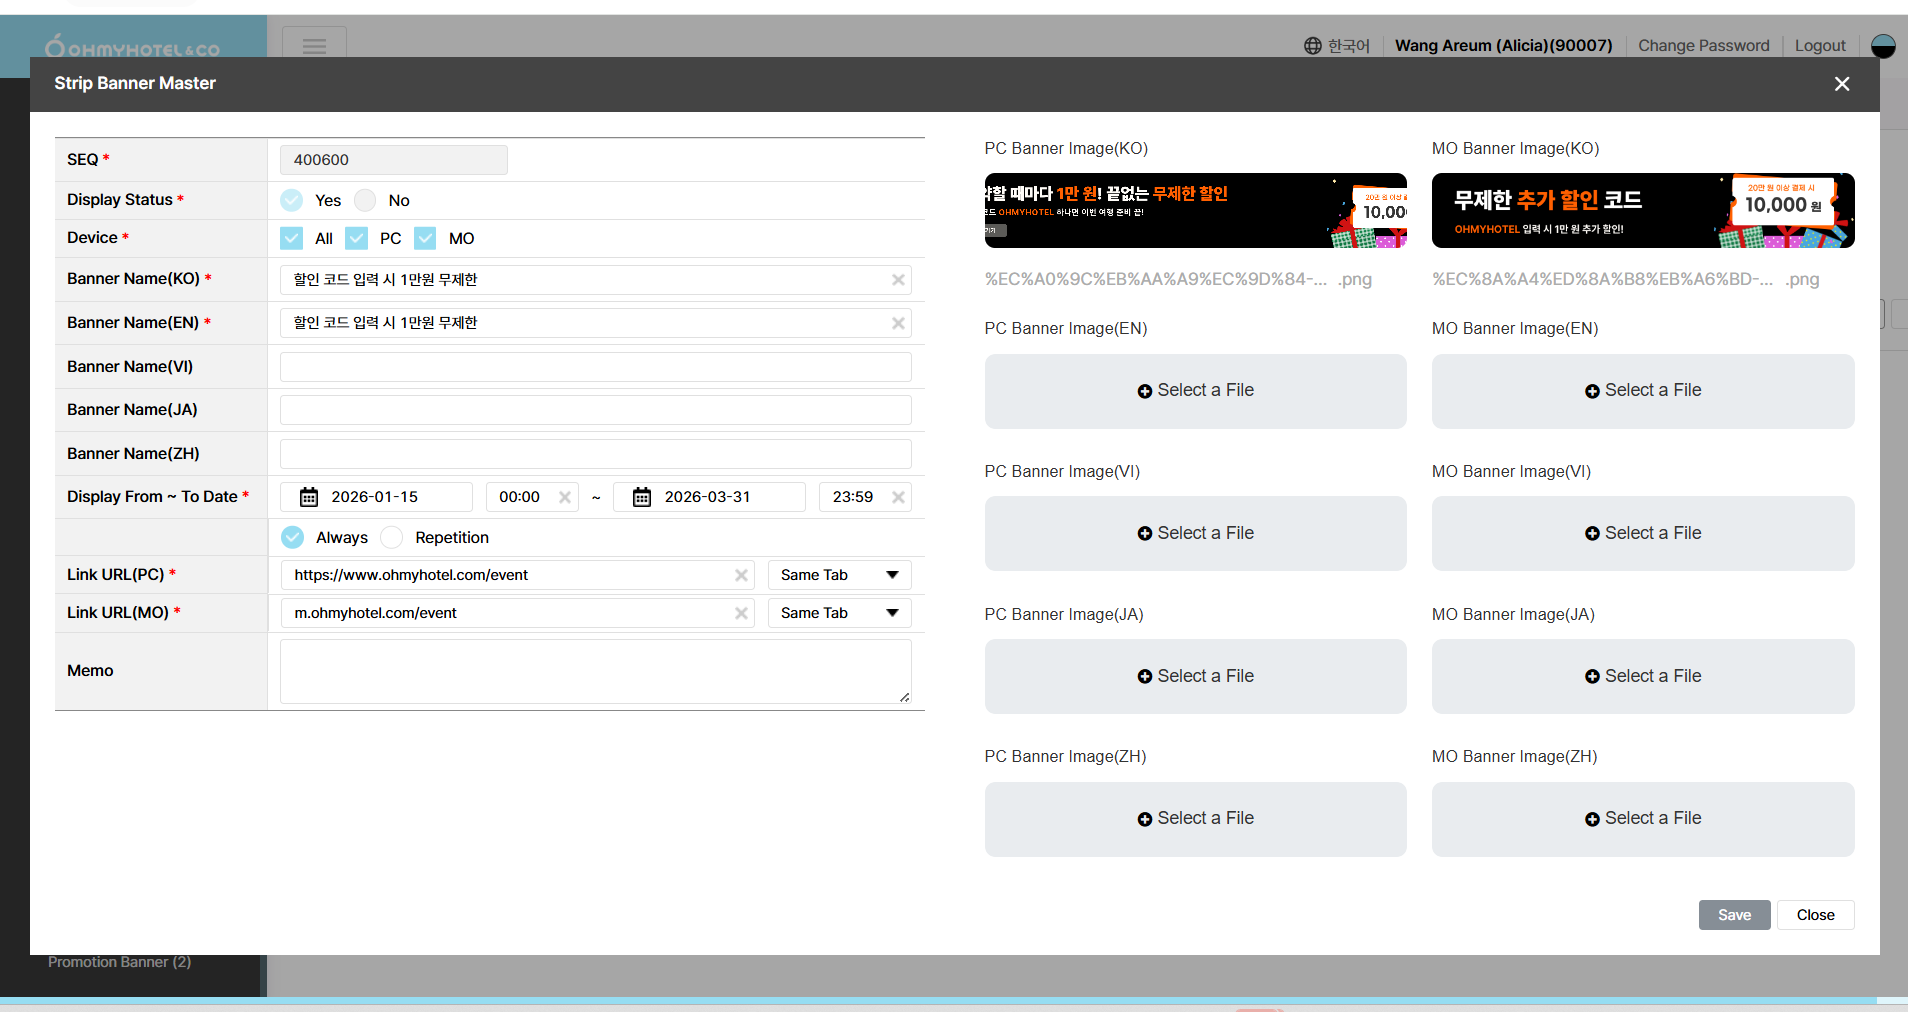Screen dimensions: 1908x1012
Task: Clear the Link URL(PC) field
Action: tap(741, 575)
